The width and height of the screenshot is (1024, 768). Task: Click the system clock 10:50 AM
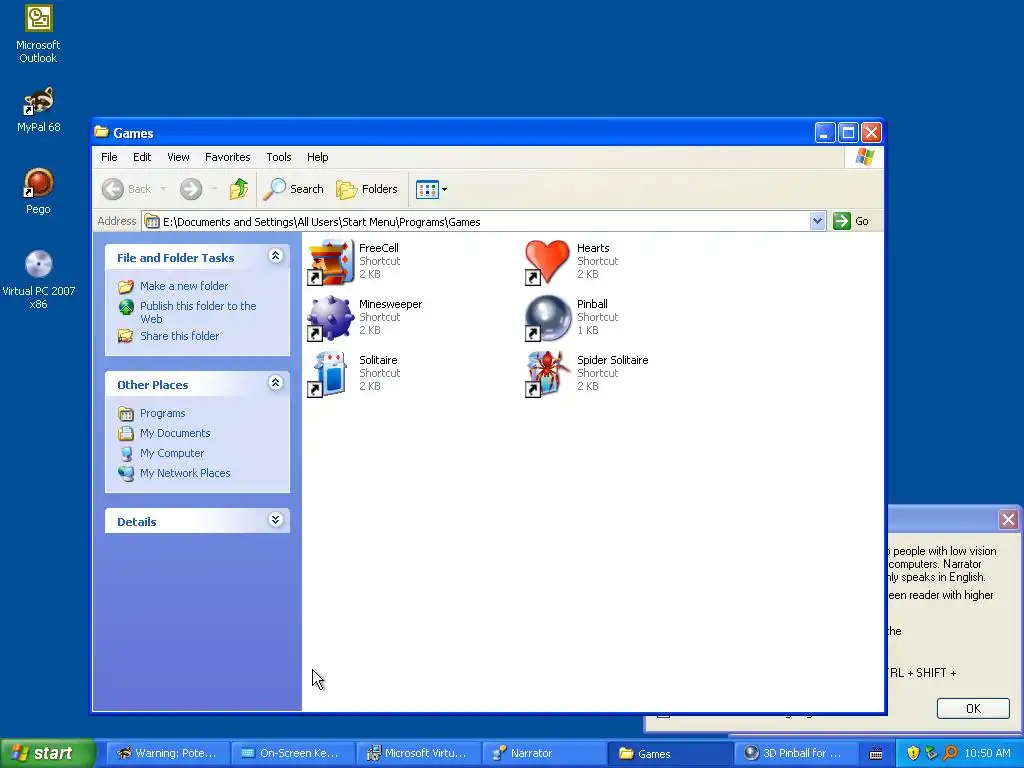987,753
